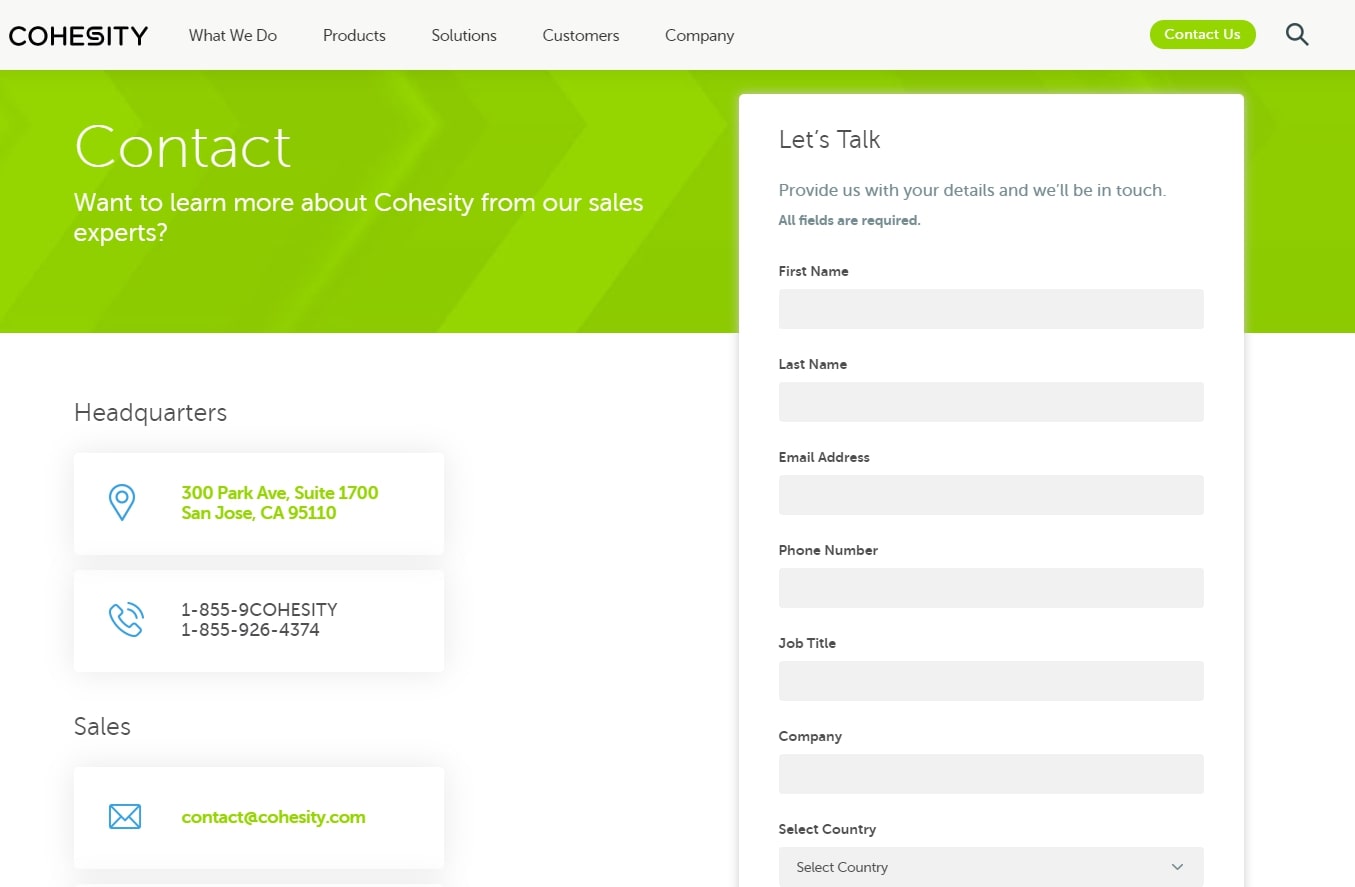Open the Products menu
Screen dimensions: 1355x887
click(x=354, y=35)
